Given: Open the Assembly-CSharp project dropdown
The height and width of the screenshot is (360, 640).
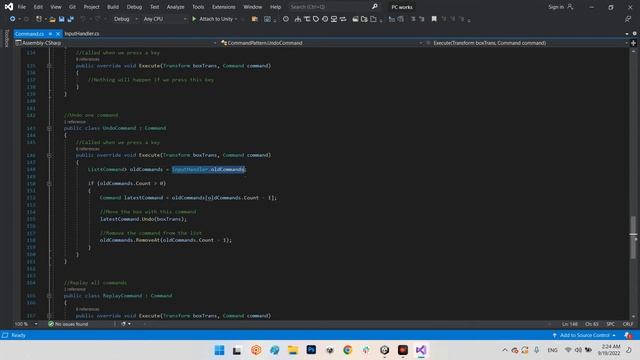Looking at the screenshot, I should 116,43.
